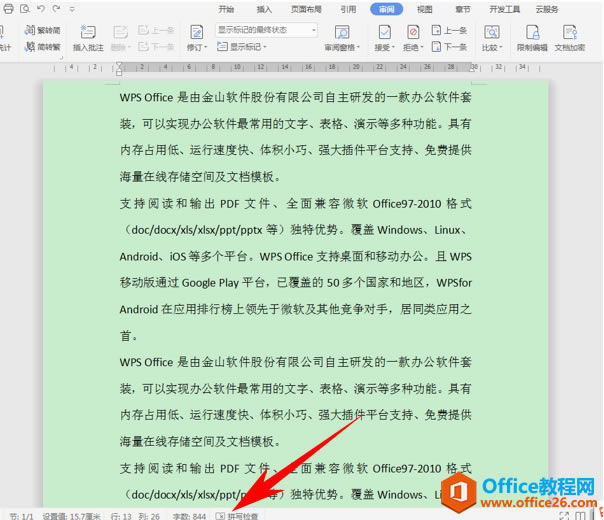The image size is (604, 520).
Task: Toggle 拼写检查 in status bar
Action: click(x=237, y=516)
